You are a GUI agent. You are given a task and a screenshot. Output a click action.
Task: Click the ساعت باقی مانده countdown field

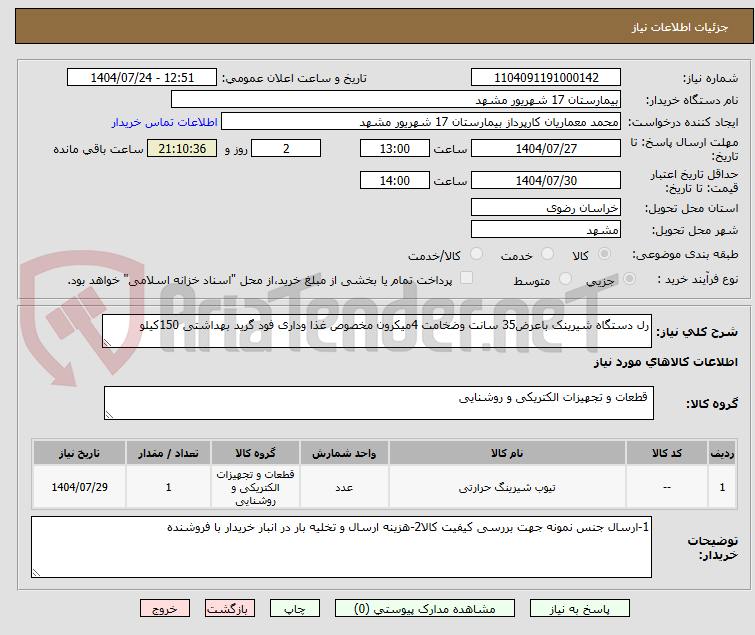(182, 148)
